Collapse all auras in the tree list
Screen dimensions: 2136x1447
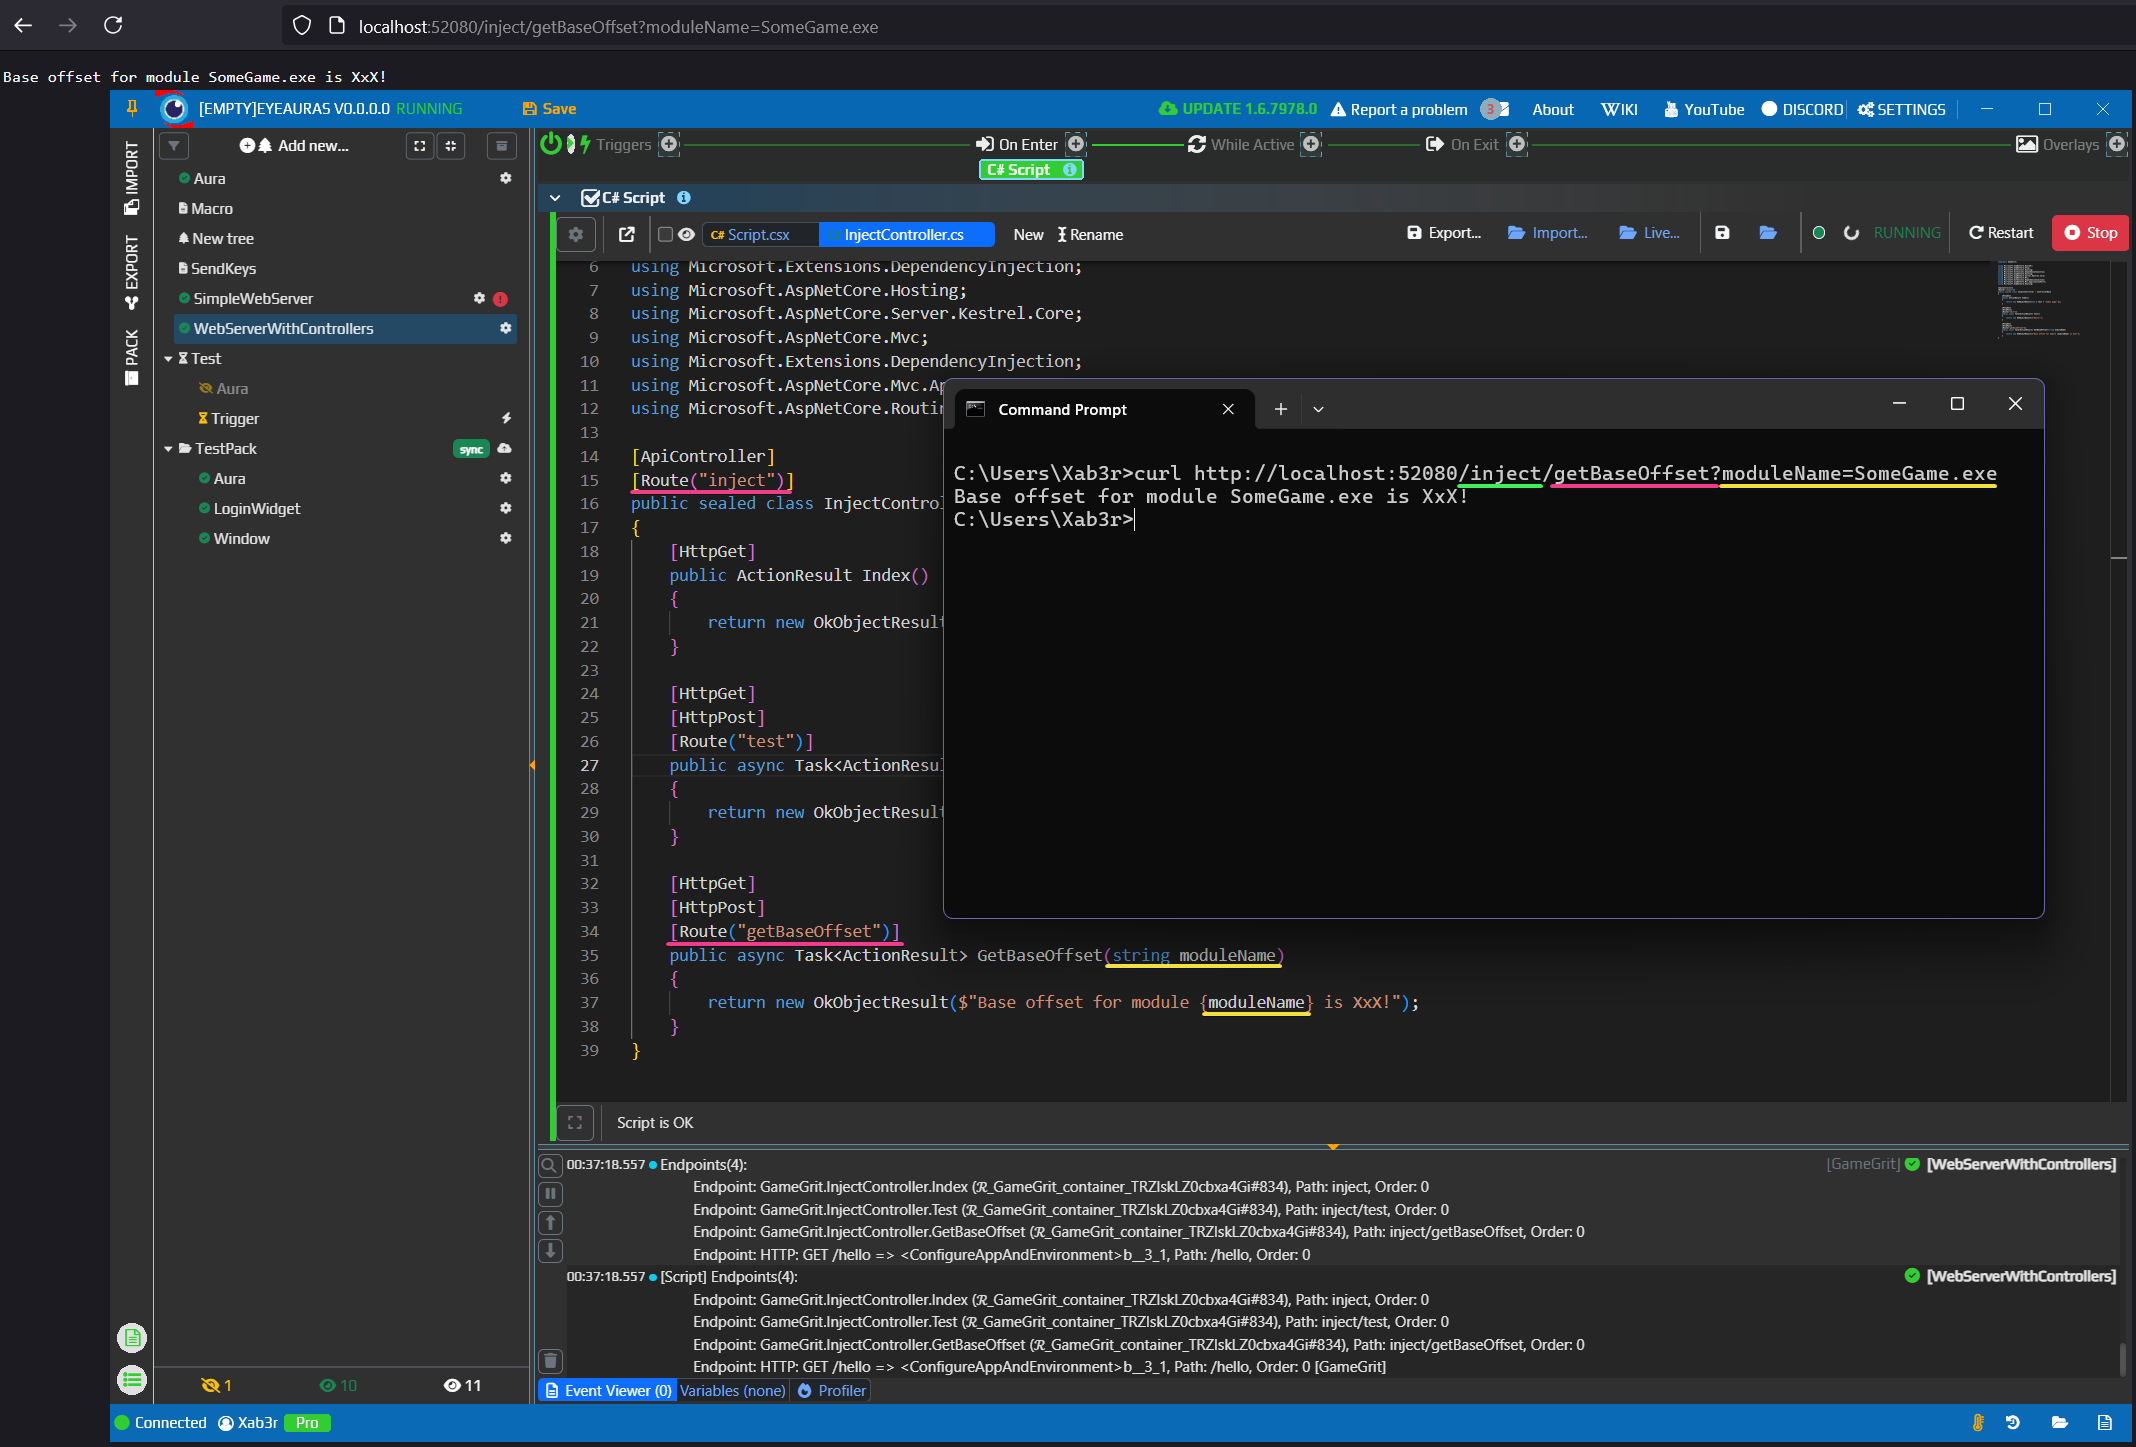[451, 146]
